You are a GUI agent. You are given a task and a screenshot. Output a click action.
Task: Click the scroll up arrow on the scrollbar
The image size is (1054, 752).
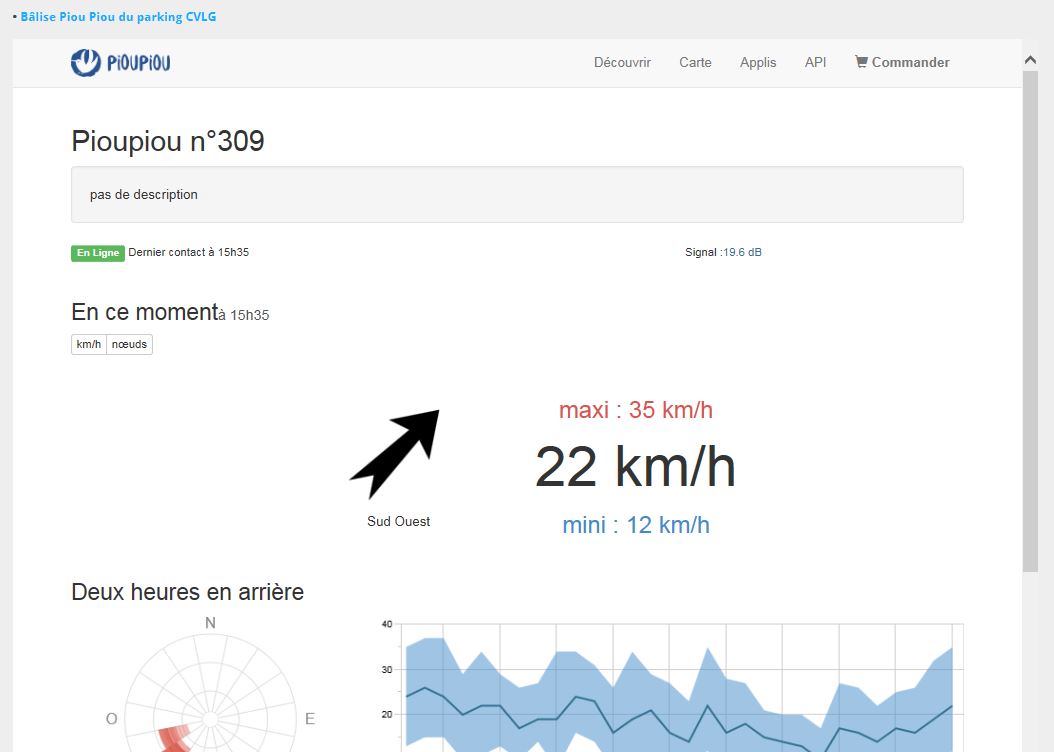point(1030,60)
